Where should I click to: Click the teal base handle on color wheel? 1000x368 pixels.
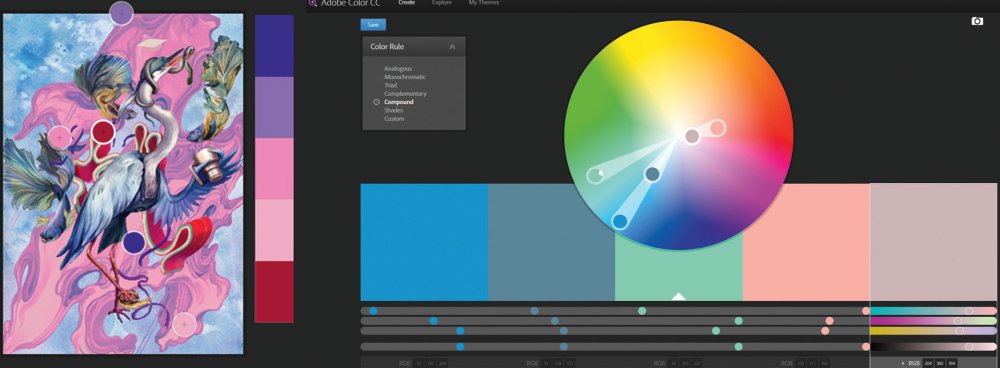(595, 175)
